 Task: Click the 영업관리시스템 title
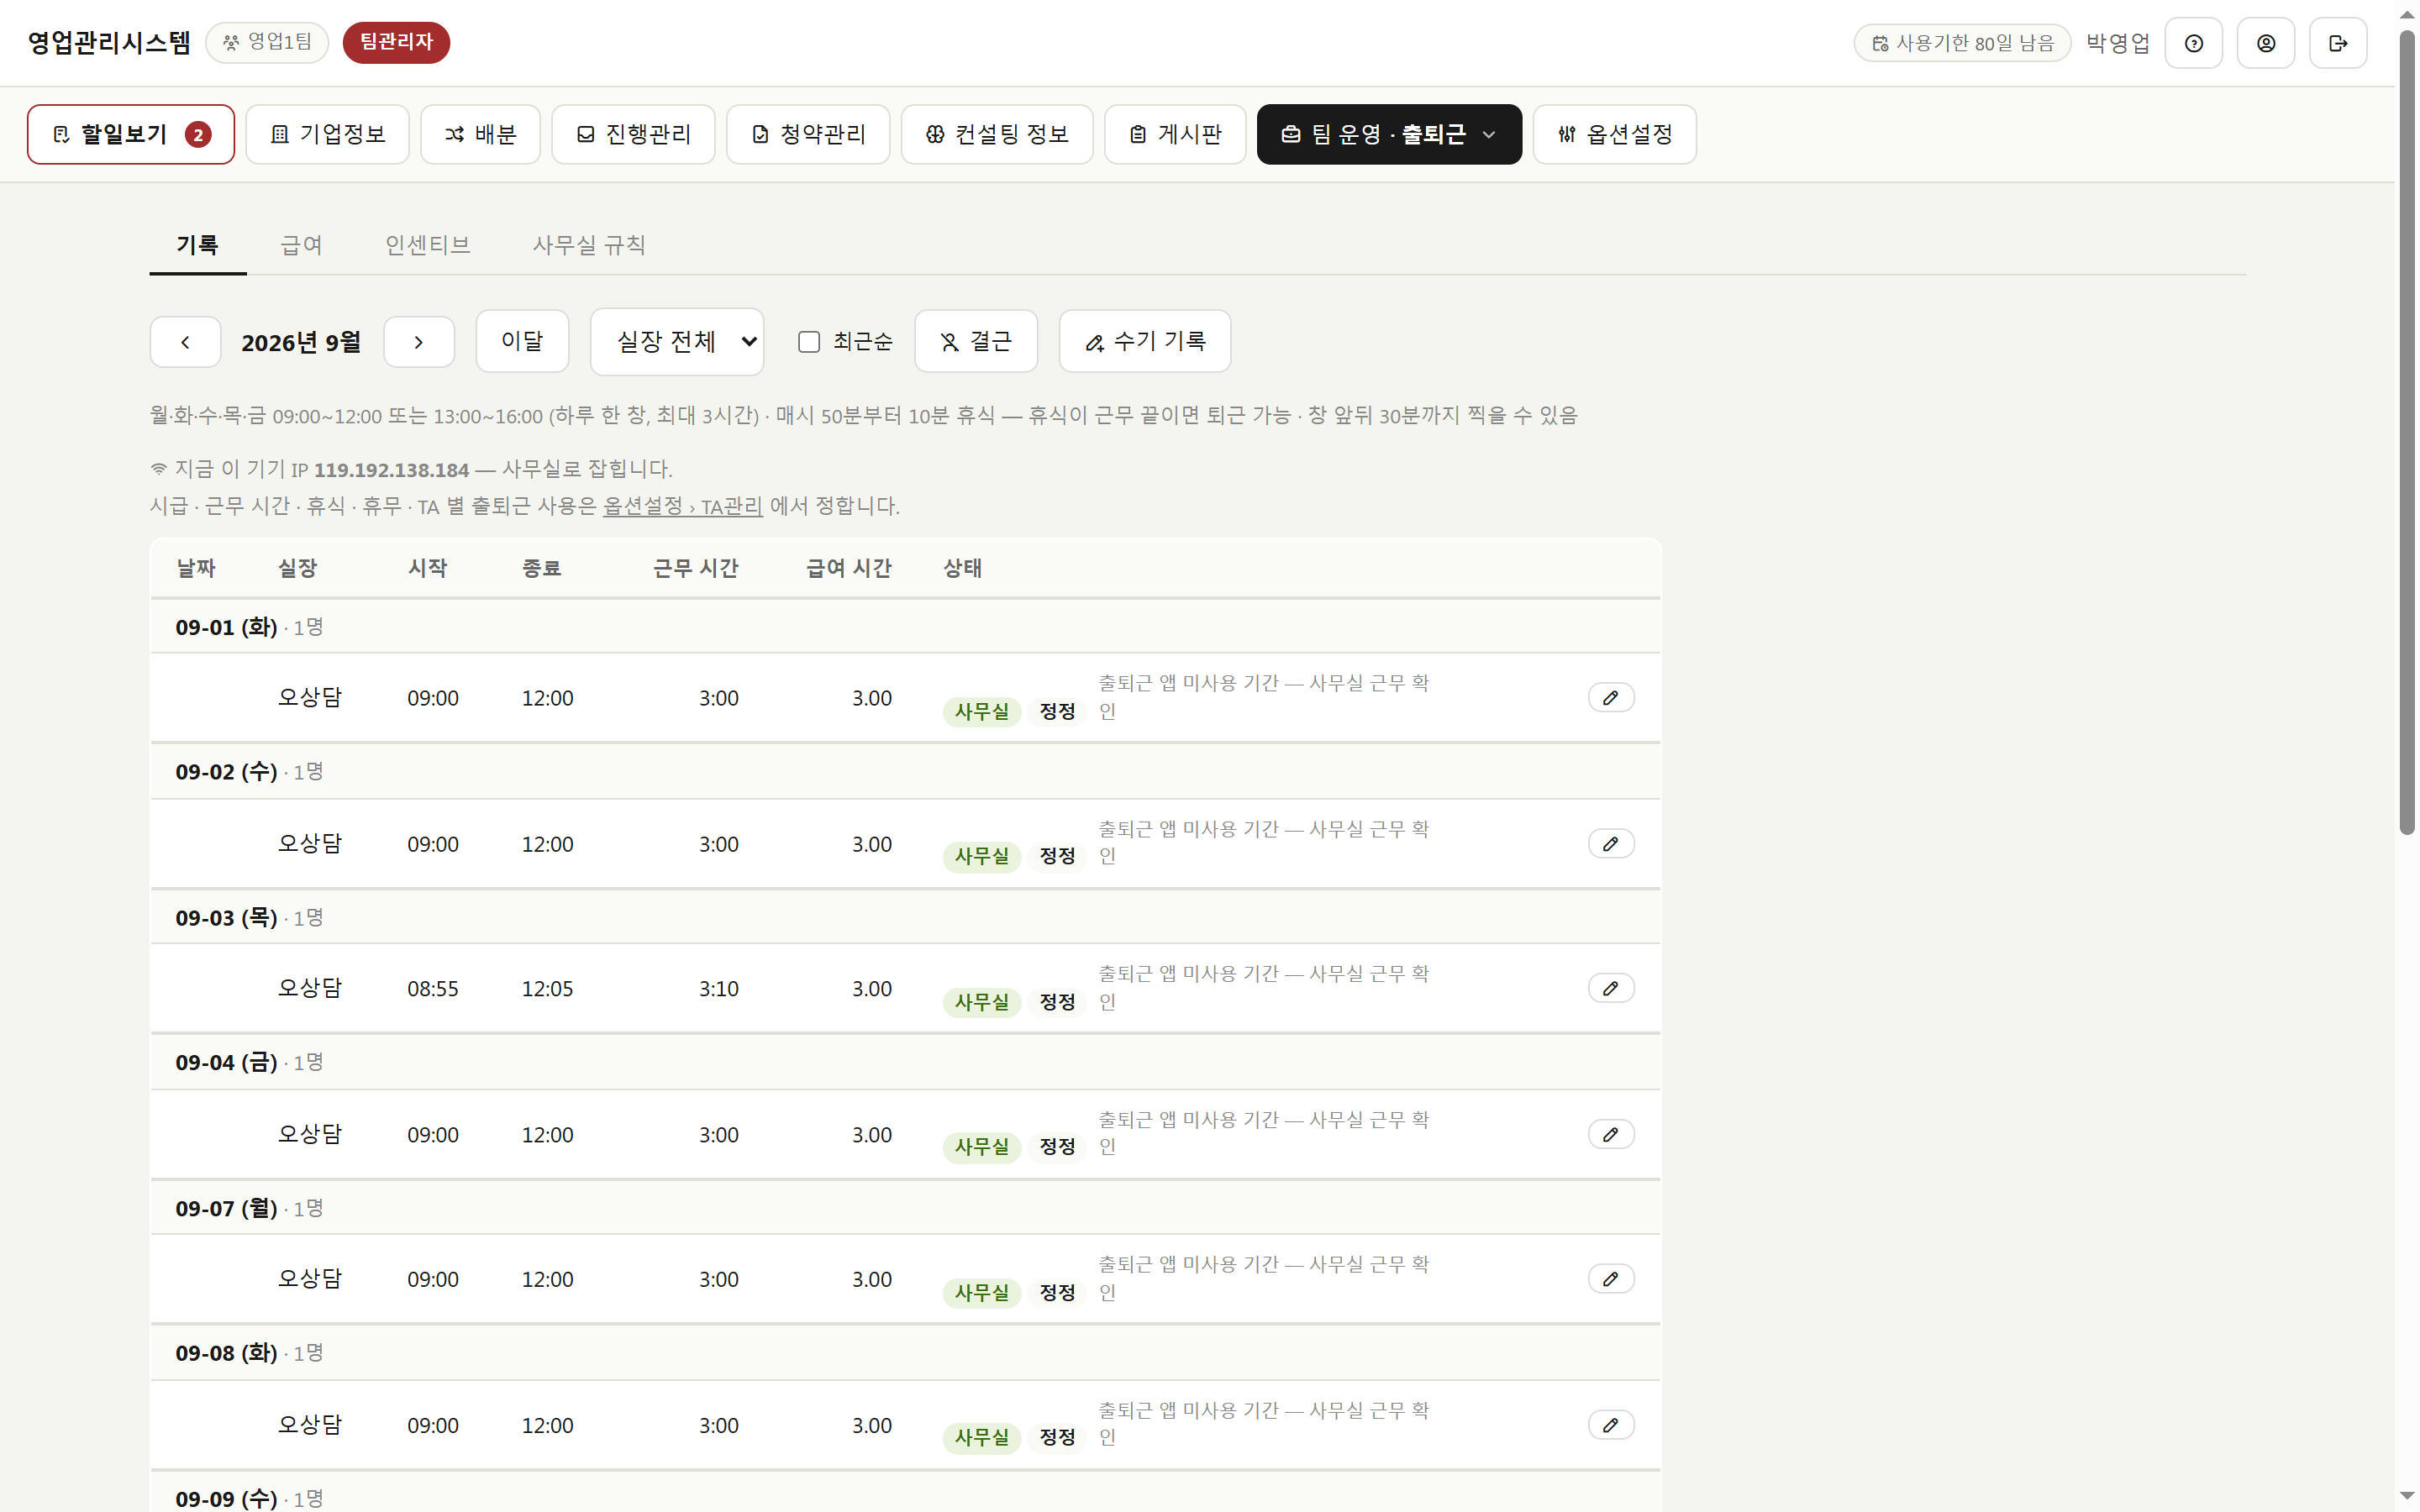point(109,42)
